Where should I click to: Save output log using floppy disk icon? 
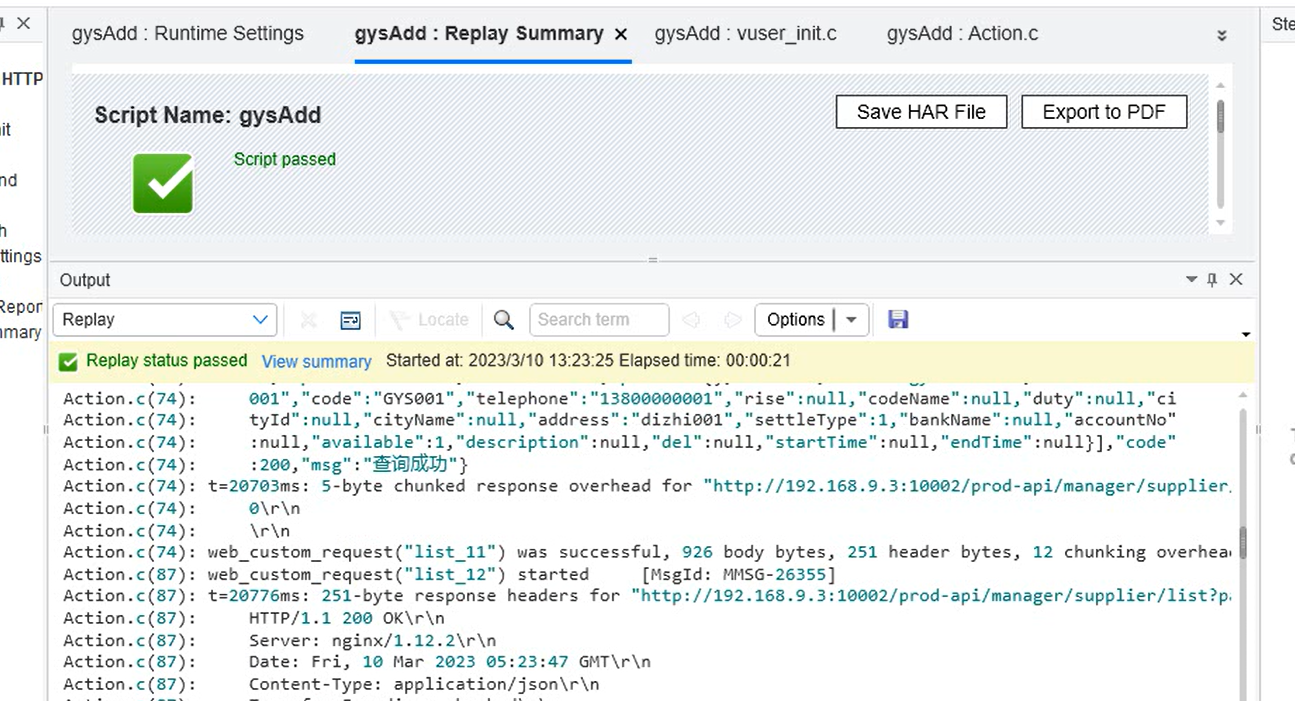(898, 320)
